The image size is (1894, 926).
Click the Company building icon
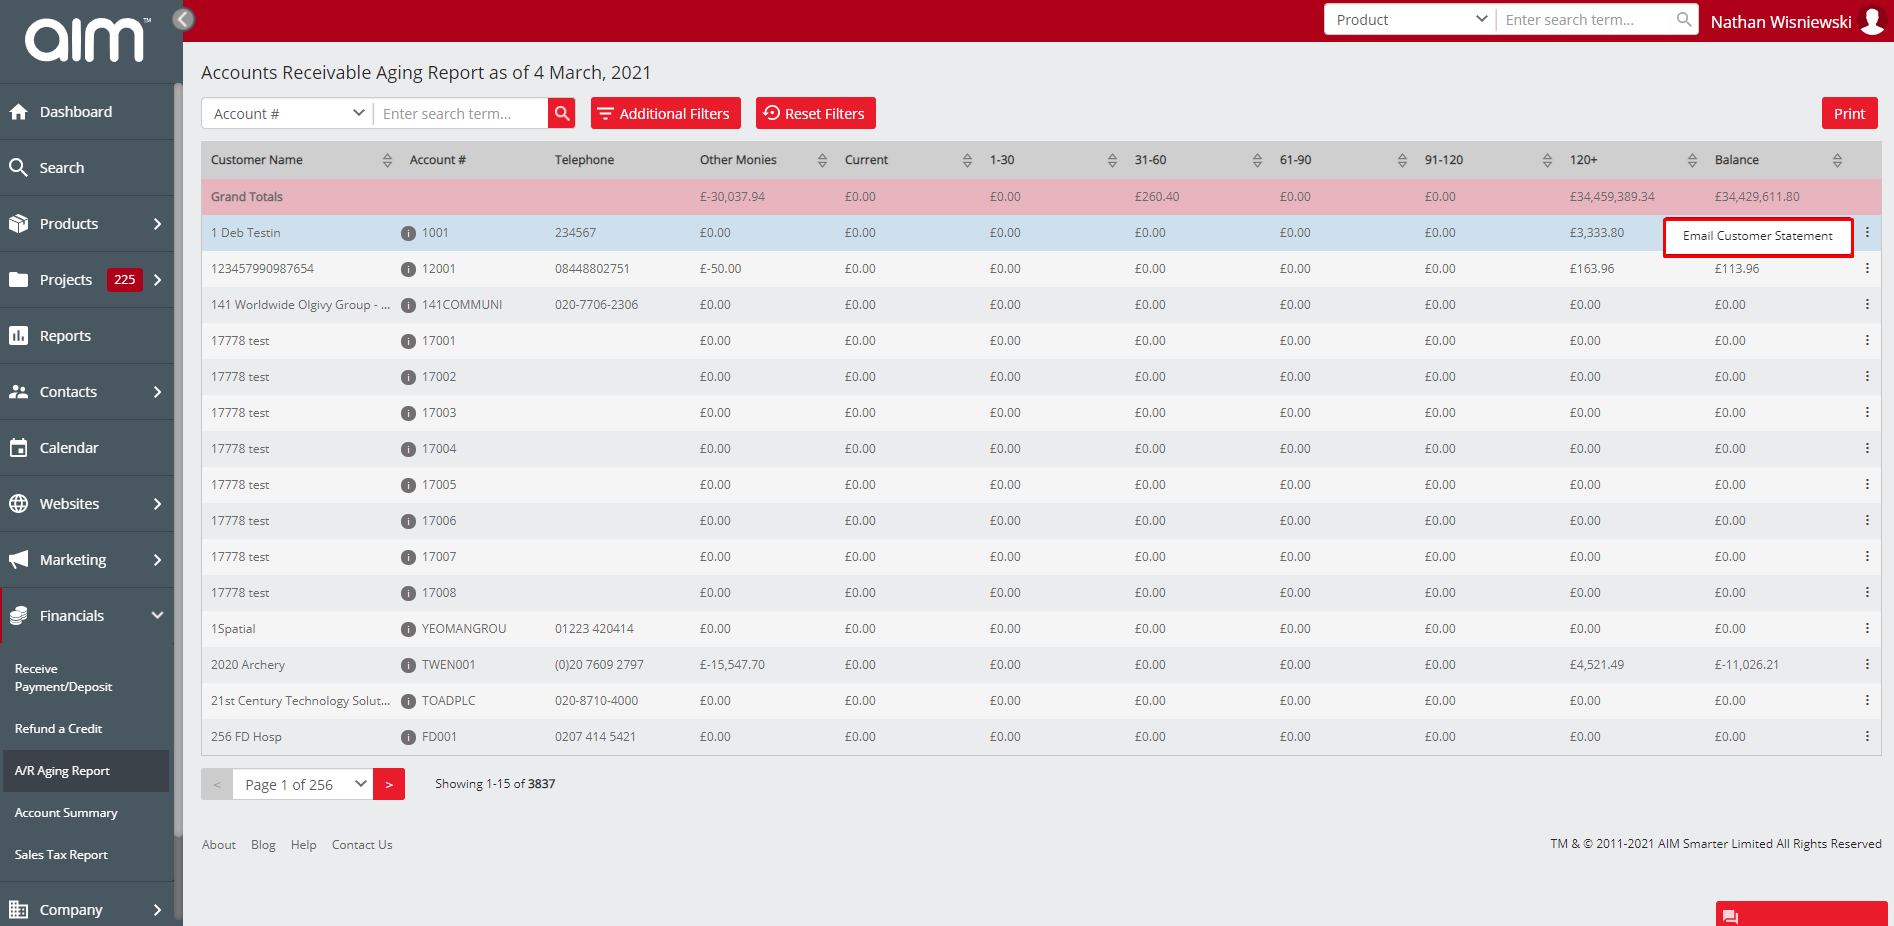click(x=18, y=909)
